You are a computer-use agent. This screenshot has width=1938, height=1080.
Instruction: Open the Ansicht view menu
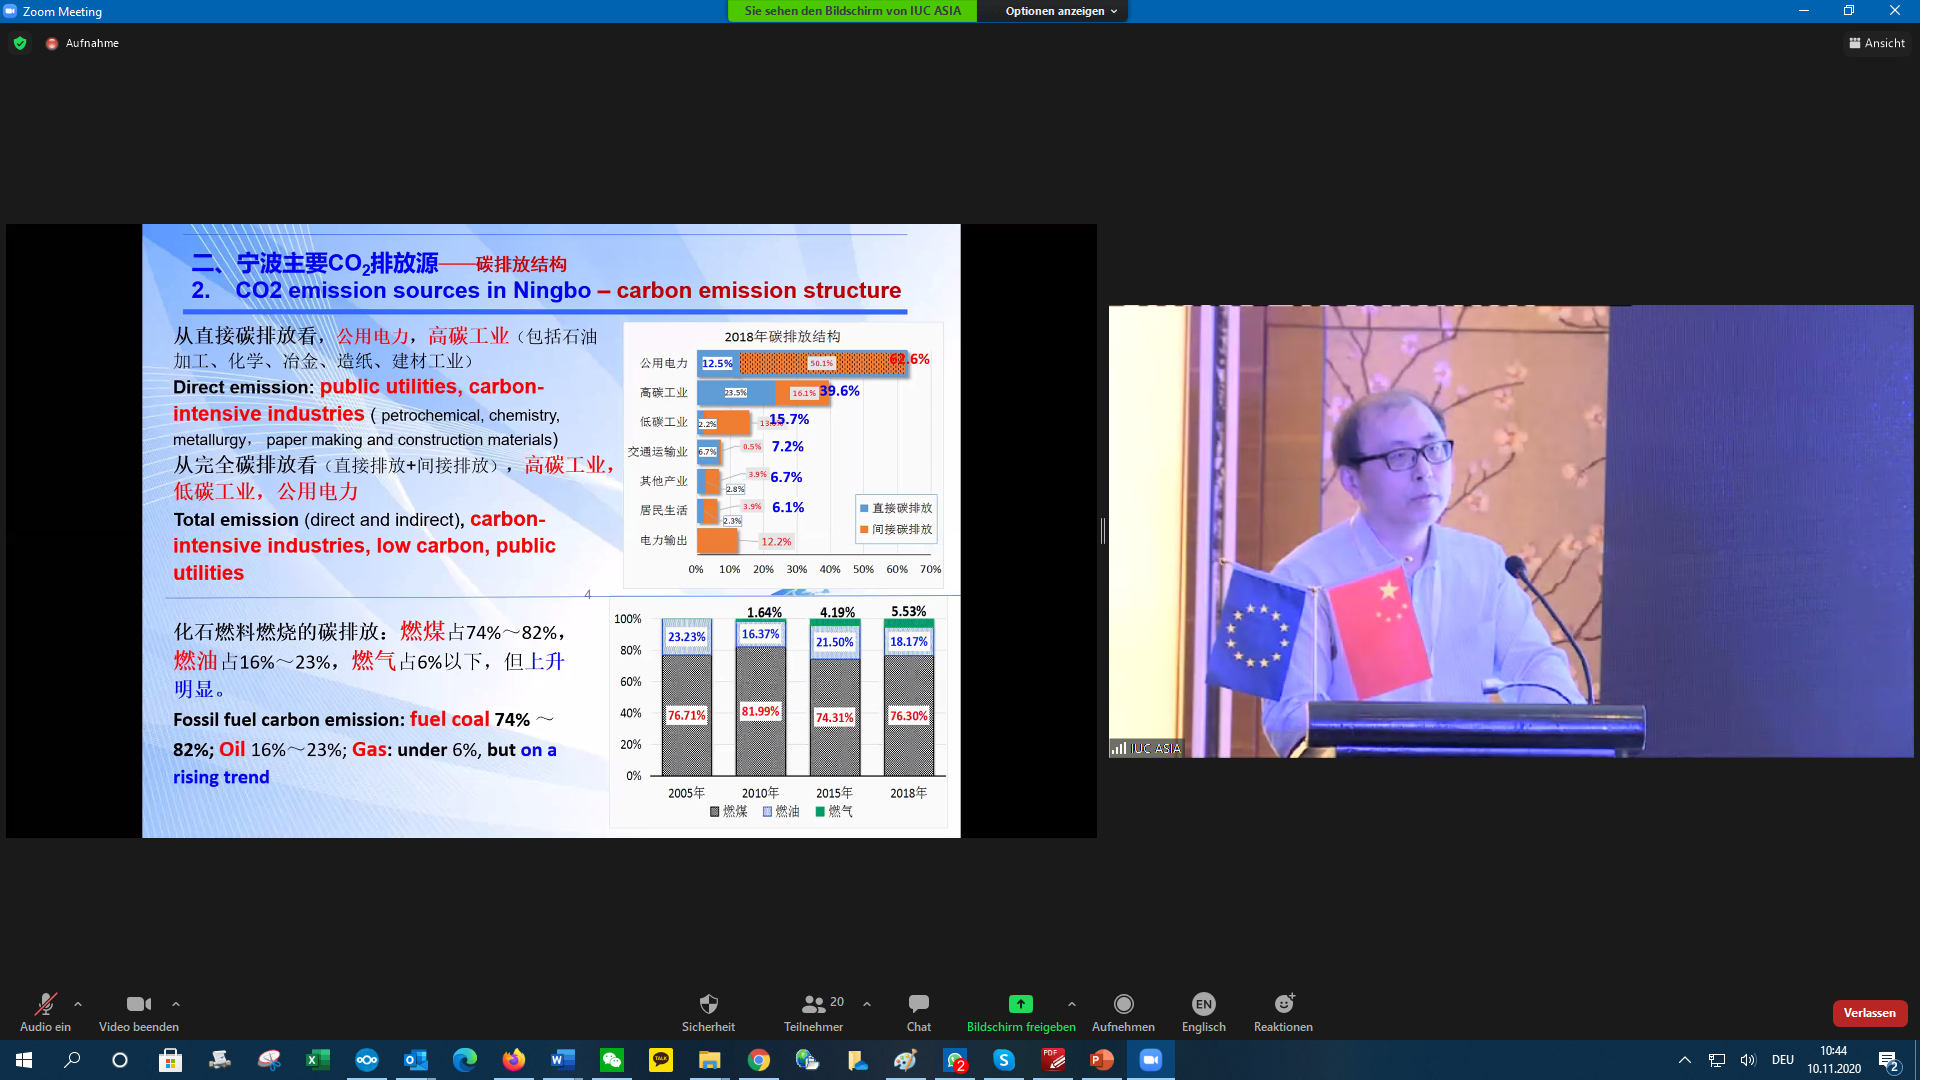click(1877, 43)
